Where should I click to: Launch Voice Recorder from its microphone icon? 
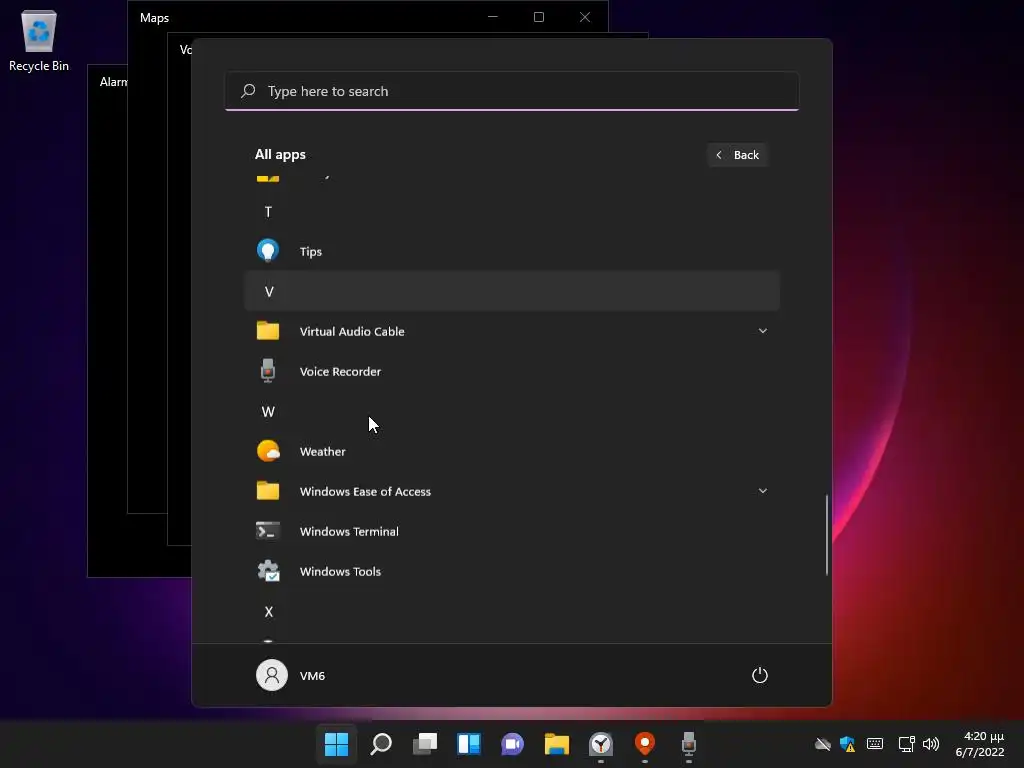[268, 371]
